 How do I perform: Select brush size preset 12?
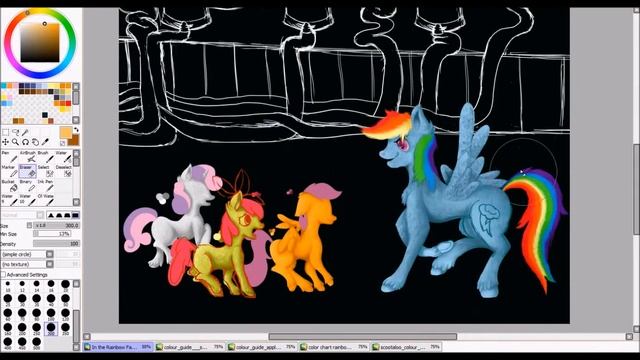point(22,285)
